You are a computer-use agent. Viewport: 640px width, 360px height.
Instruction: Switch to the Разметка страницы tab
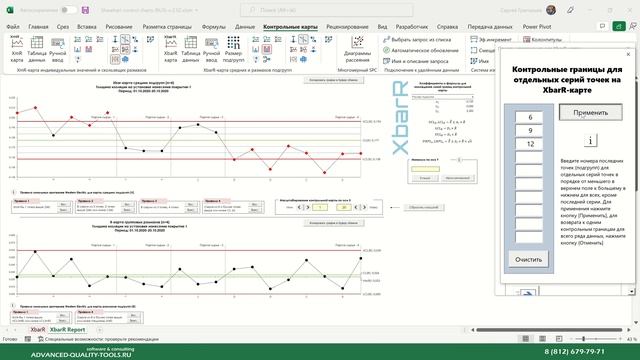click(167, 27)
